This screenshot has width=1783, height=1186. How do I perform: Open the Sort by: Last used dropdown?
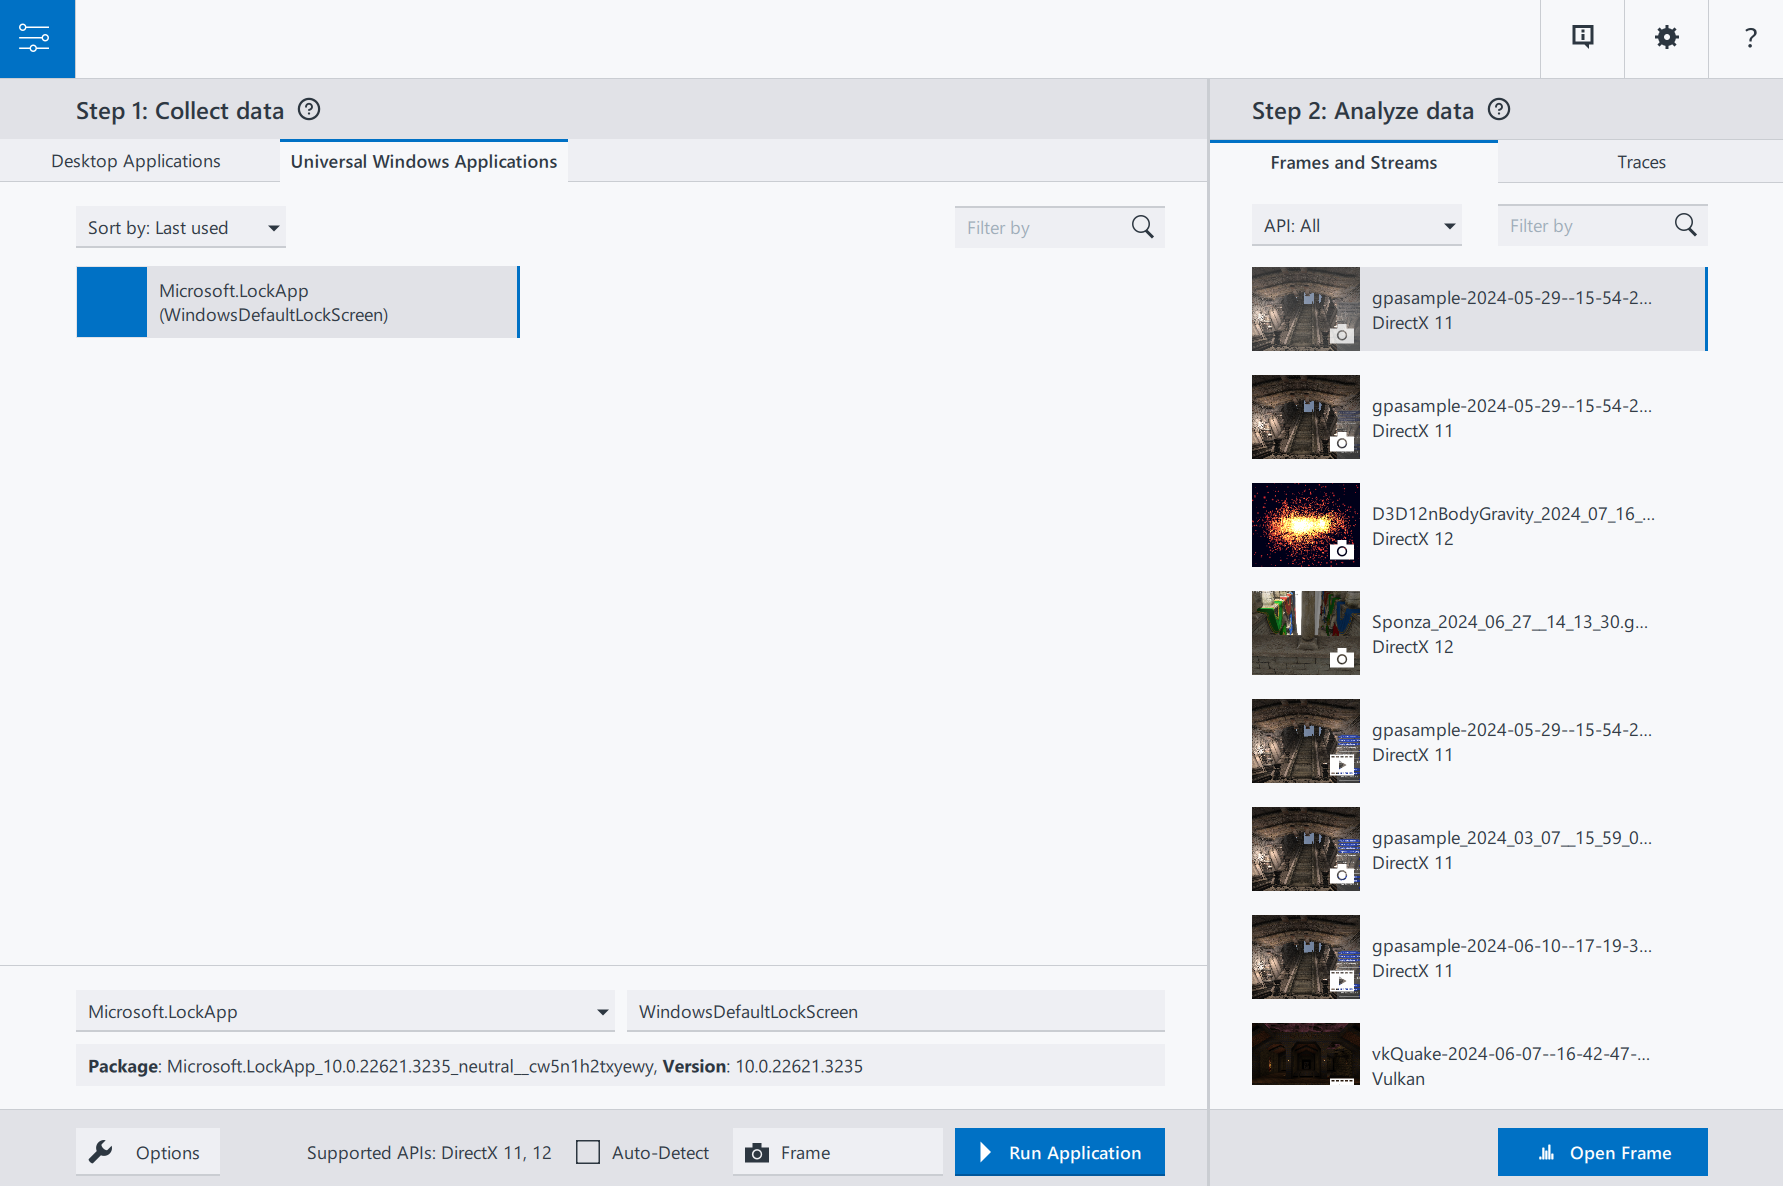click(x=181, y=227)
